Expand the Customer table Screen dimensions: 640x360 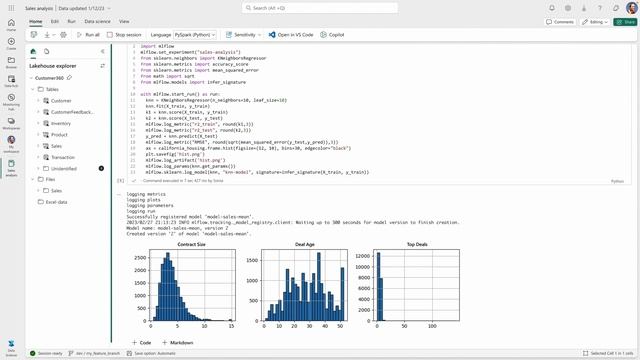tap(39, 100)
